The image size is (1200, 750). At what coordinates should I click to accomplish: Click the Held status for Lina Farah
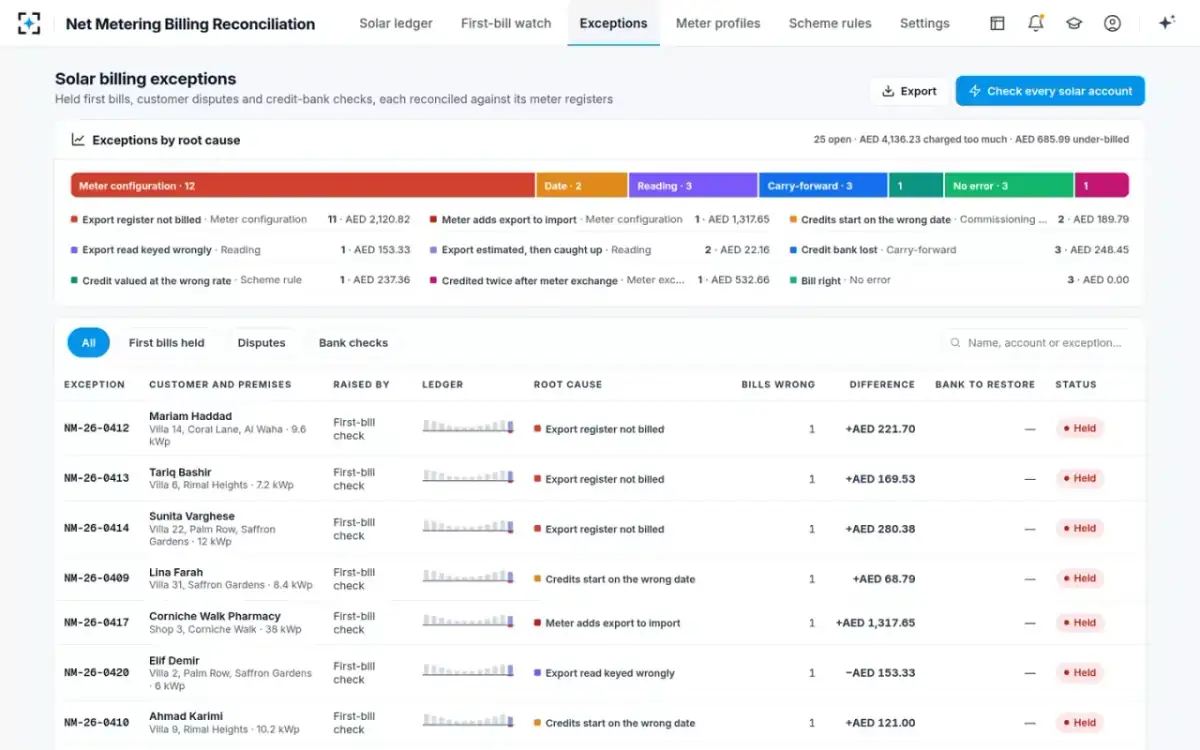(x=1080, y=578)
